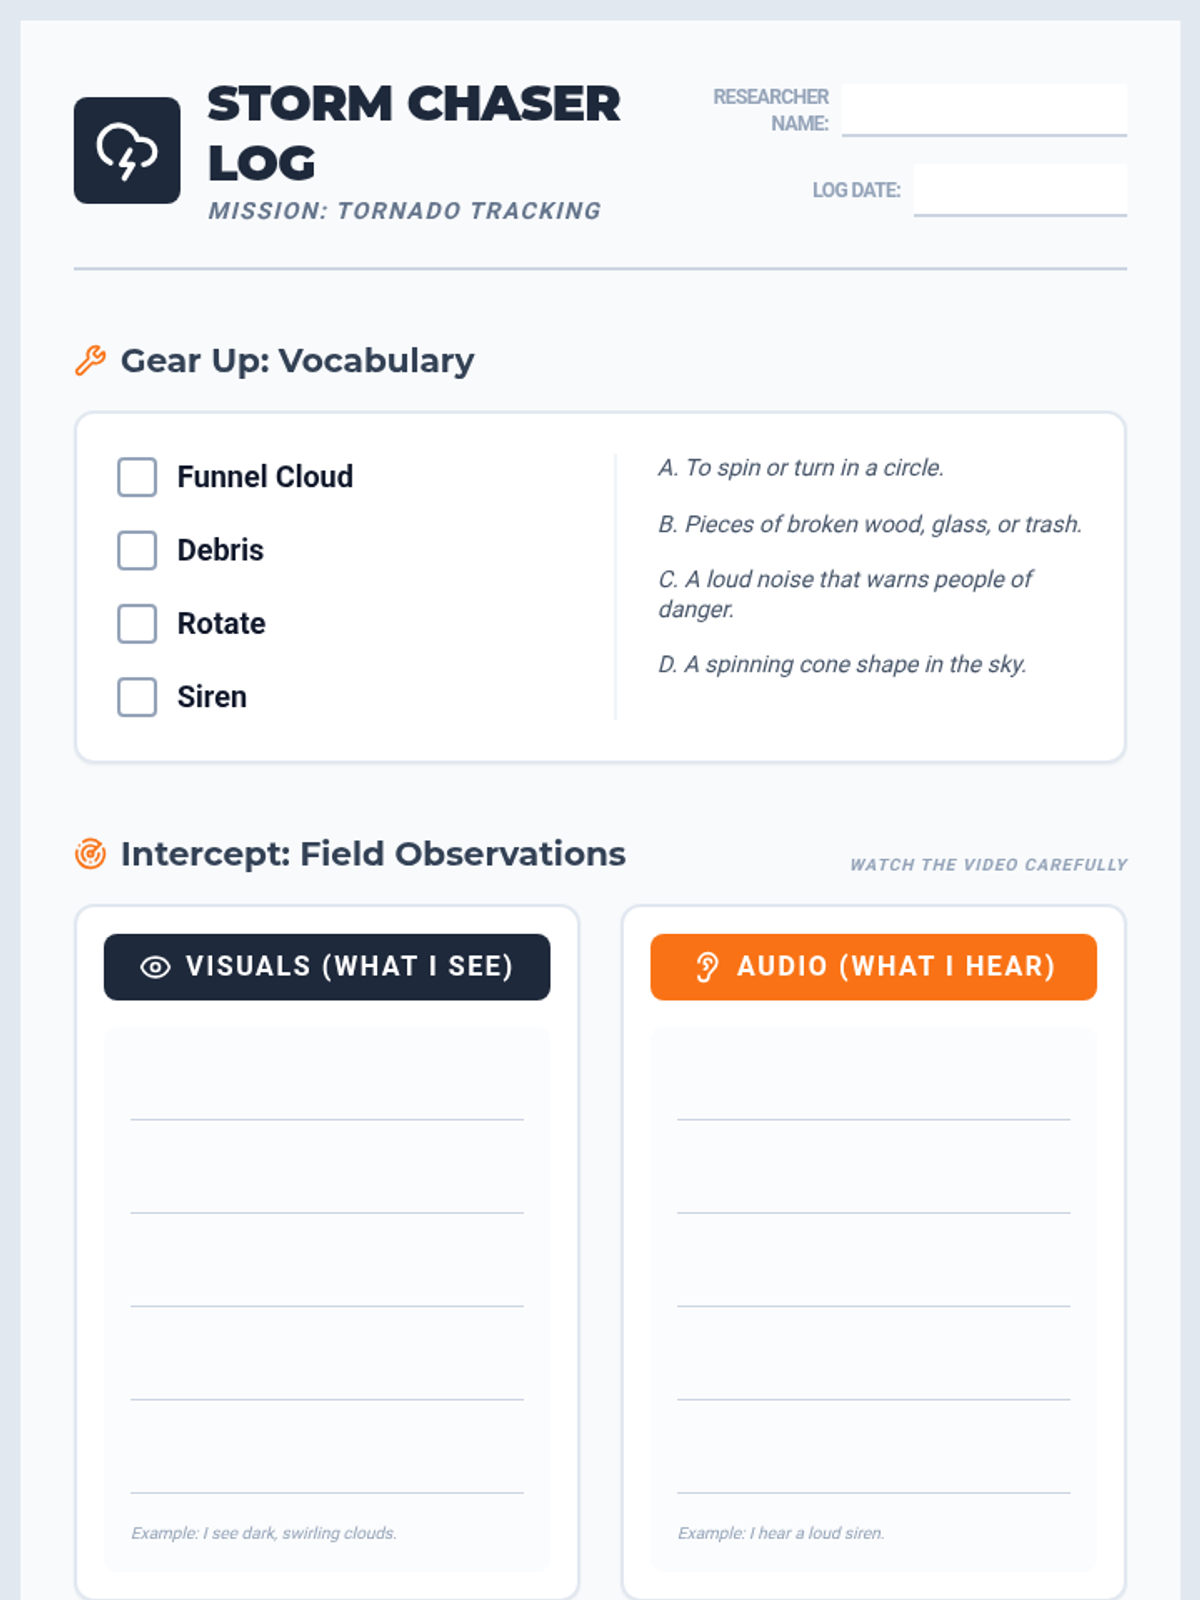Click the ear icon in Audio header

click(x=707, y=967)
